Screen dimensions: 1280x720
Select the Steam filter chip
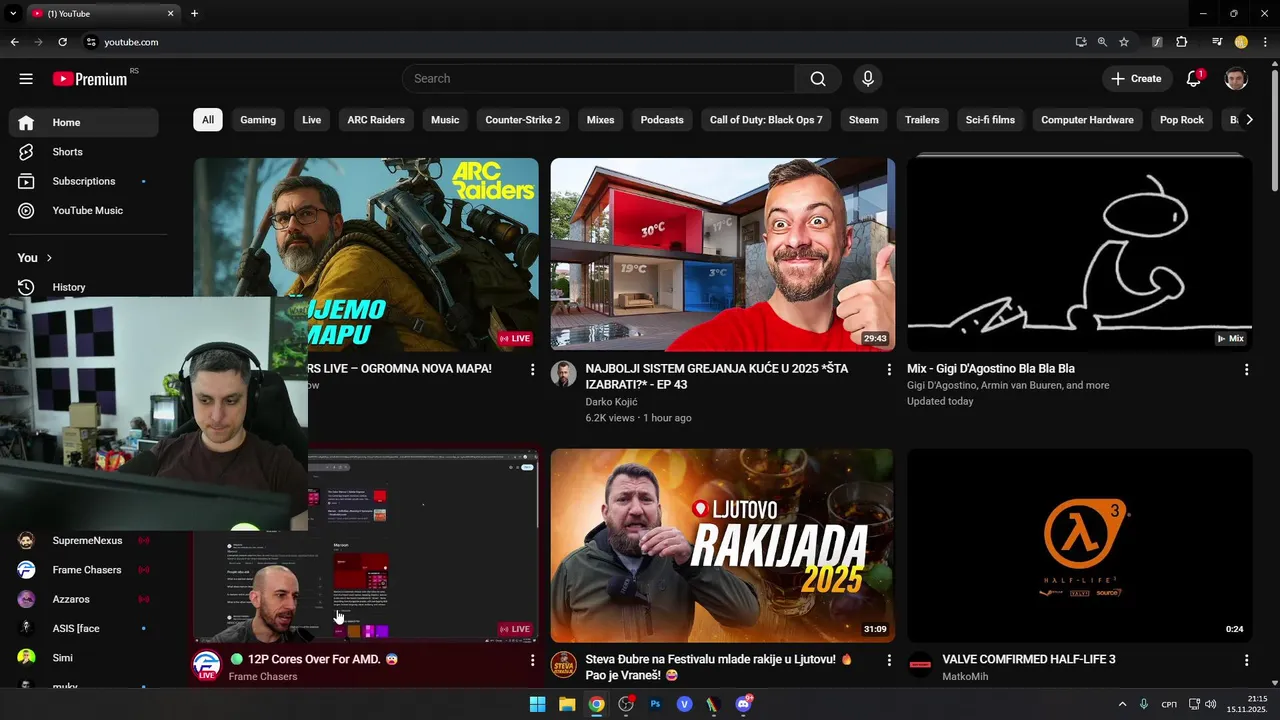click(864, 120)
